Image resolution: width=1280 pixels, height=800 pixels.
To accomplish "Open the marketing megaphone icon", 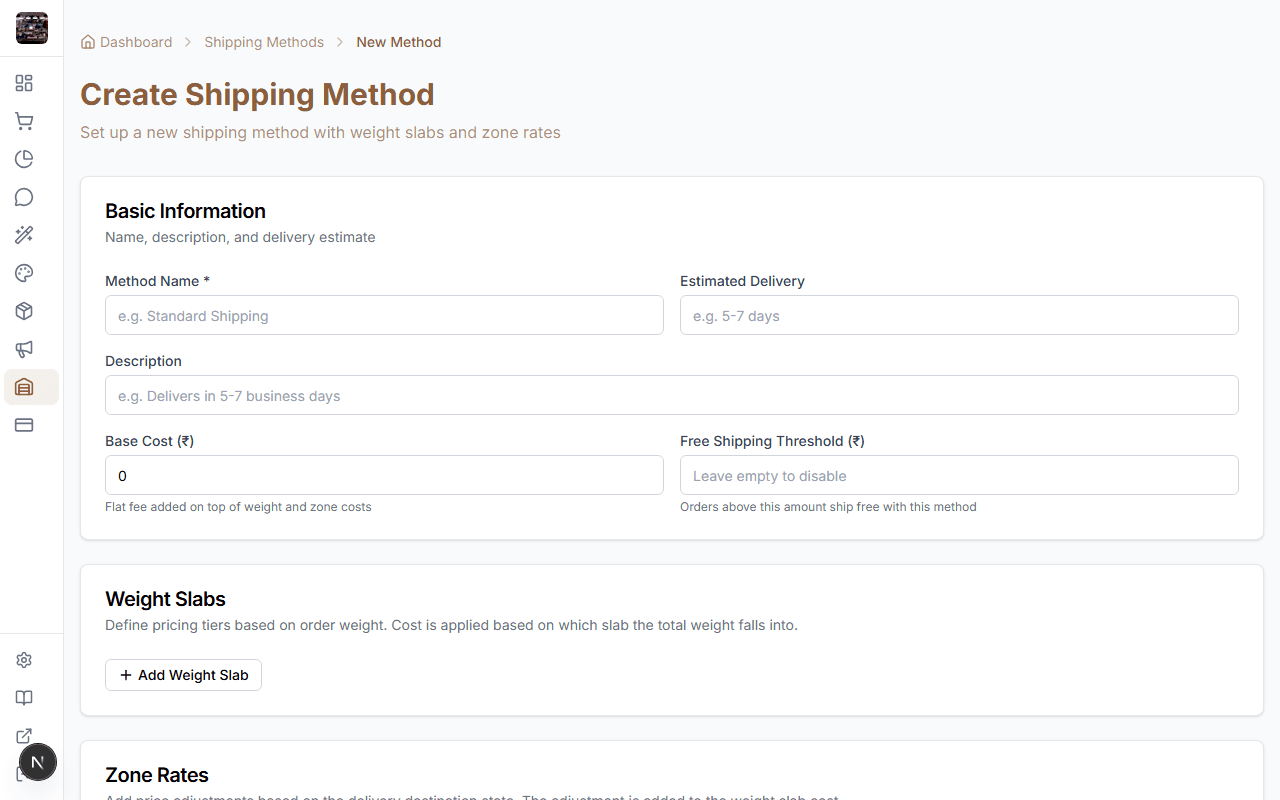I will [x=24, y=349].
